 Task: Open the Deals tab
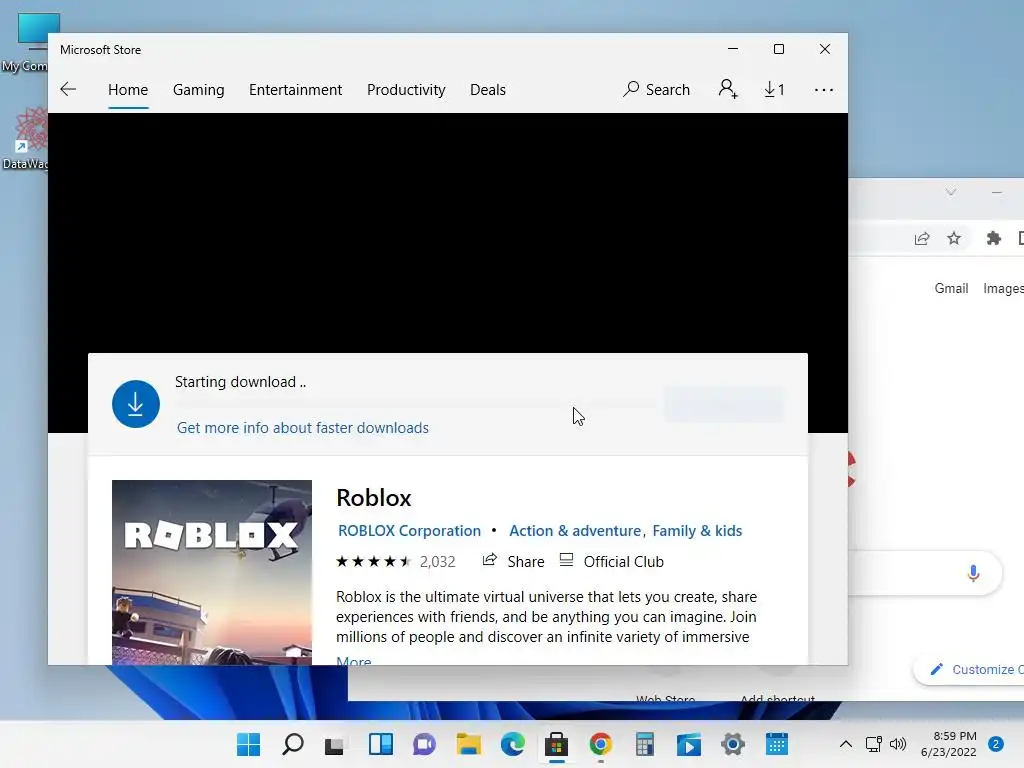point(488,89)
